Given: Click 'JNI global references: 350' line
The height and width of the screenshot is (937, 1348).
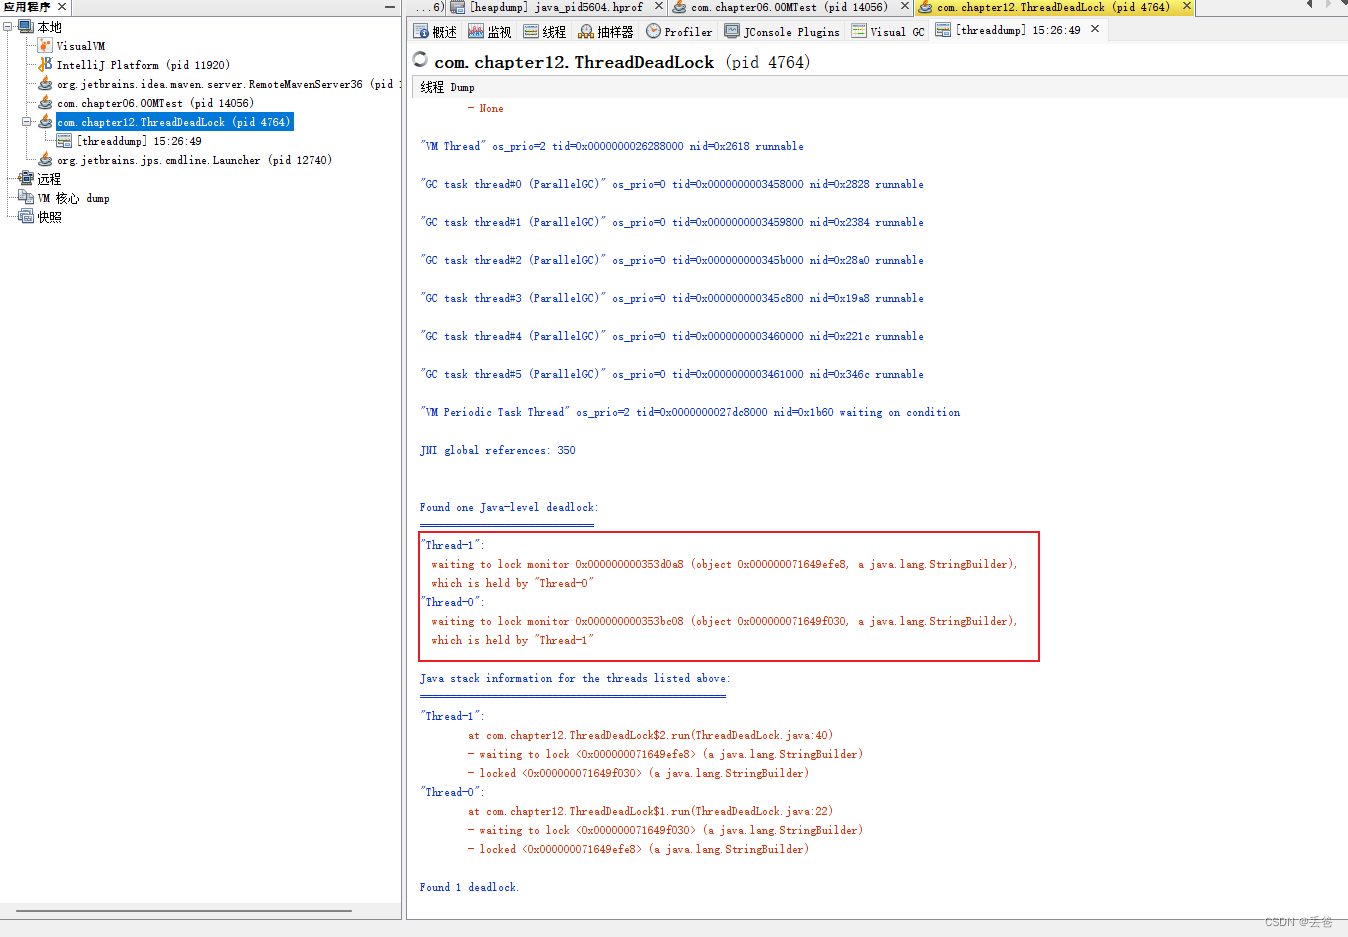Looking at the screenshot, I should [497, 450].
